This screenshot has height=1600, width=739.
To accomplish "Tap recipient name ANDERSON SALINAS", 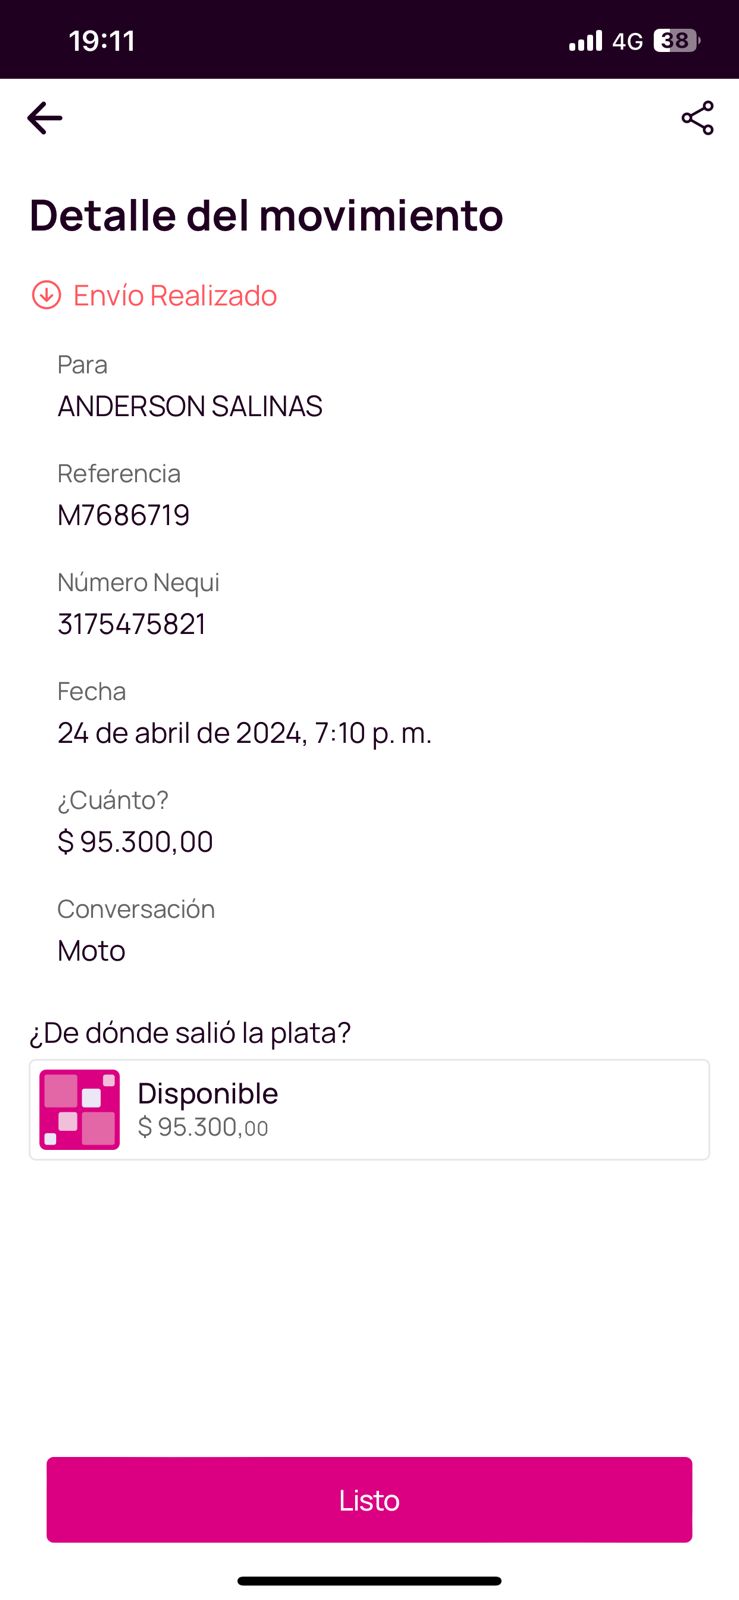I will (x=190, y=406).
